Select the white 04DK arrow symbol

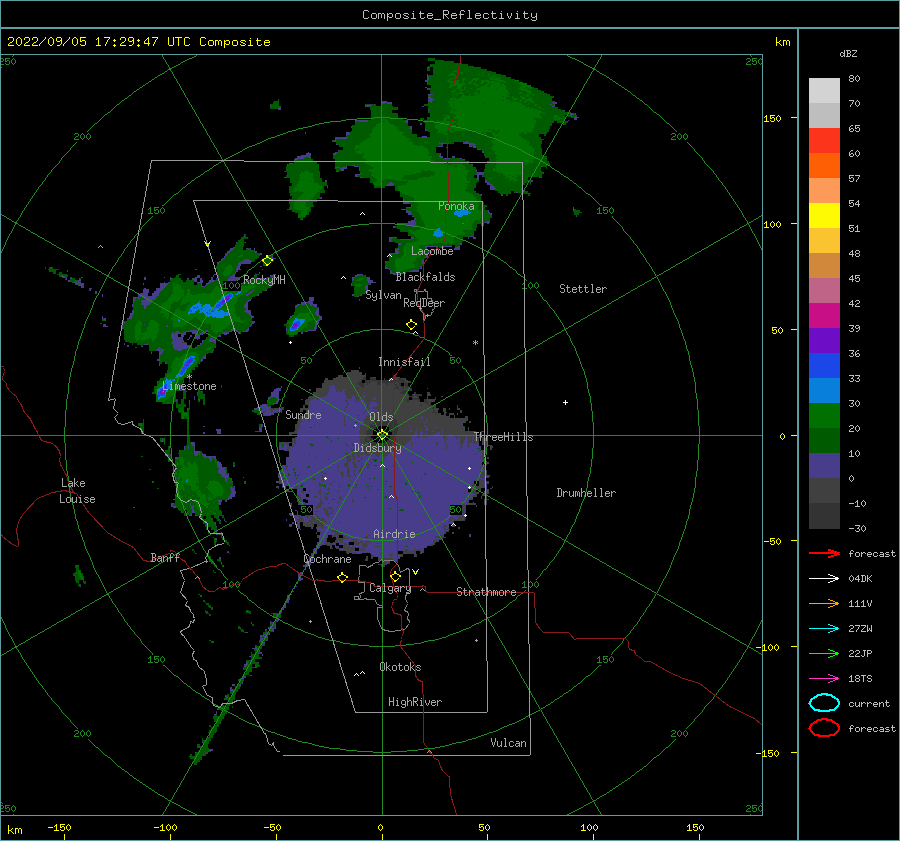pos(824,578)
